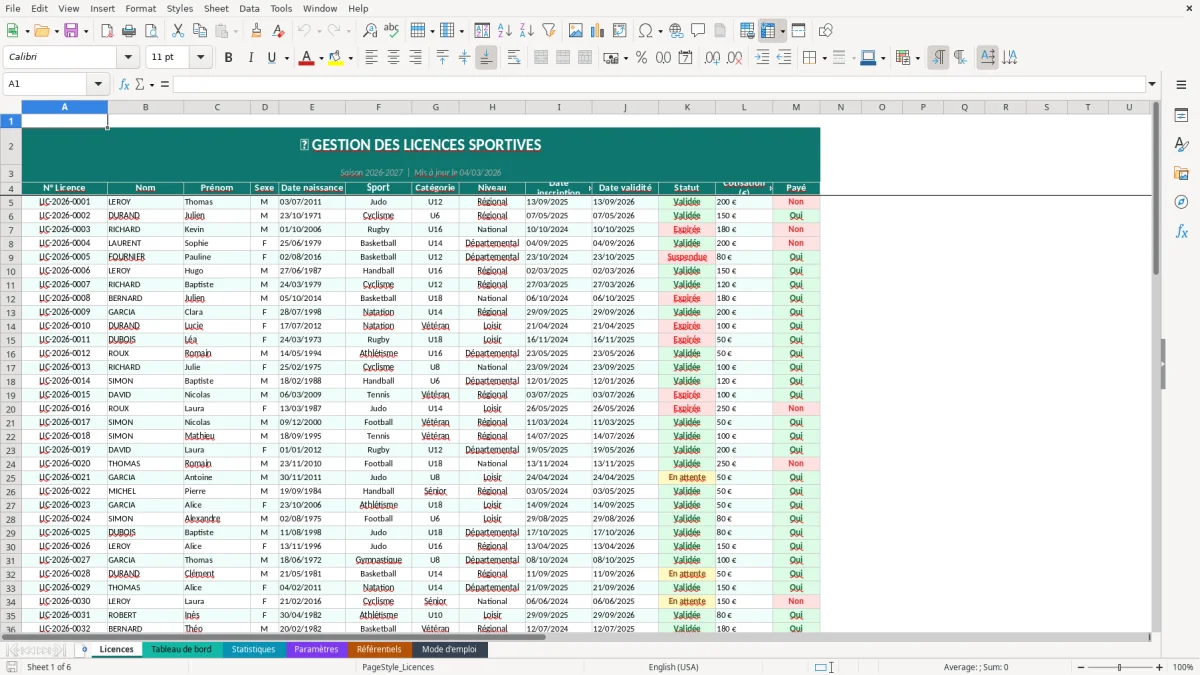Open a file with the folder icon
Image resolution: width=1200 pixels, height=675 pixels.
(41, 31)
